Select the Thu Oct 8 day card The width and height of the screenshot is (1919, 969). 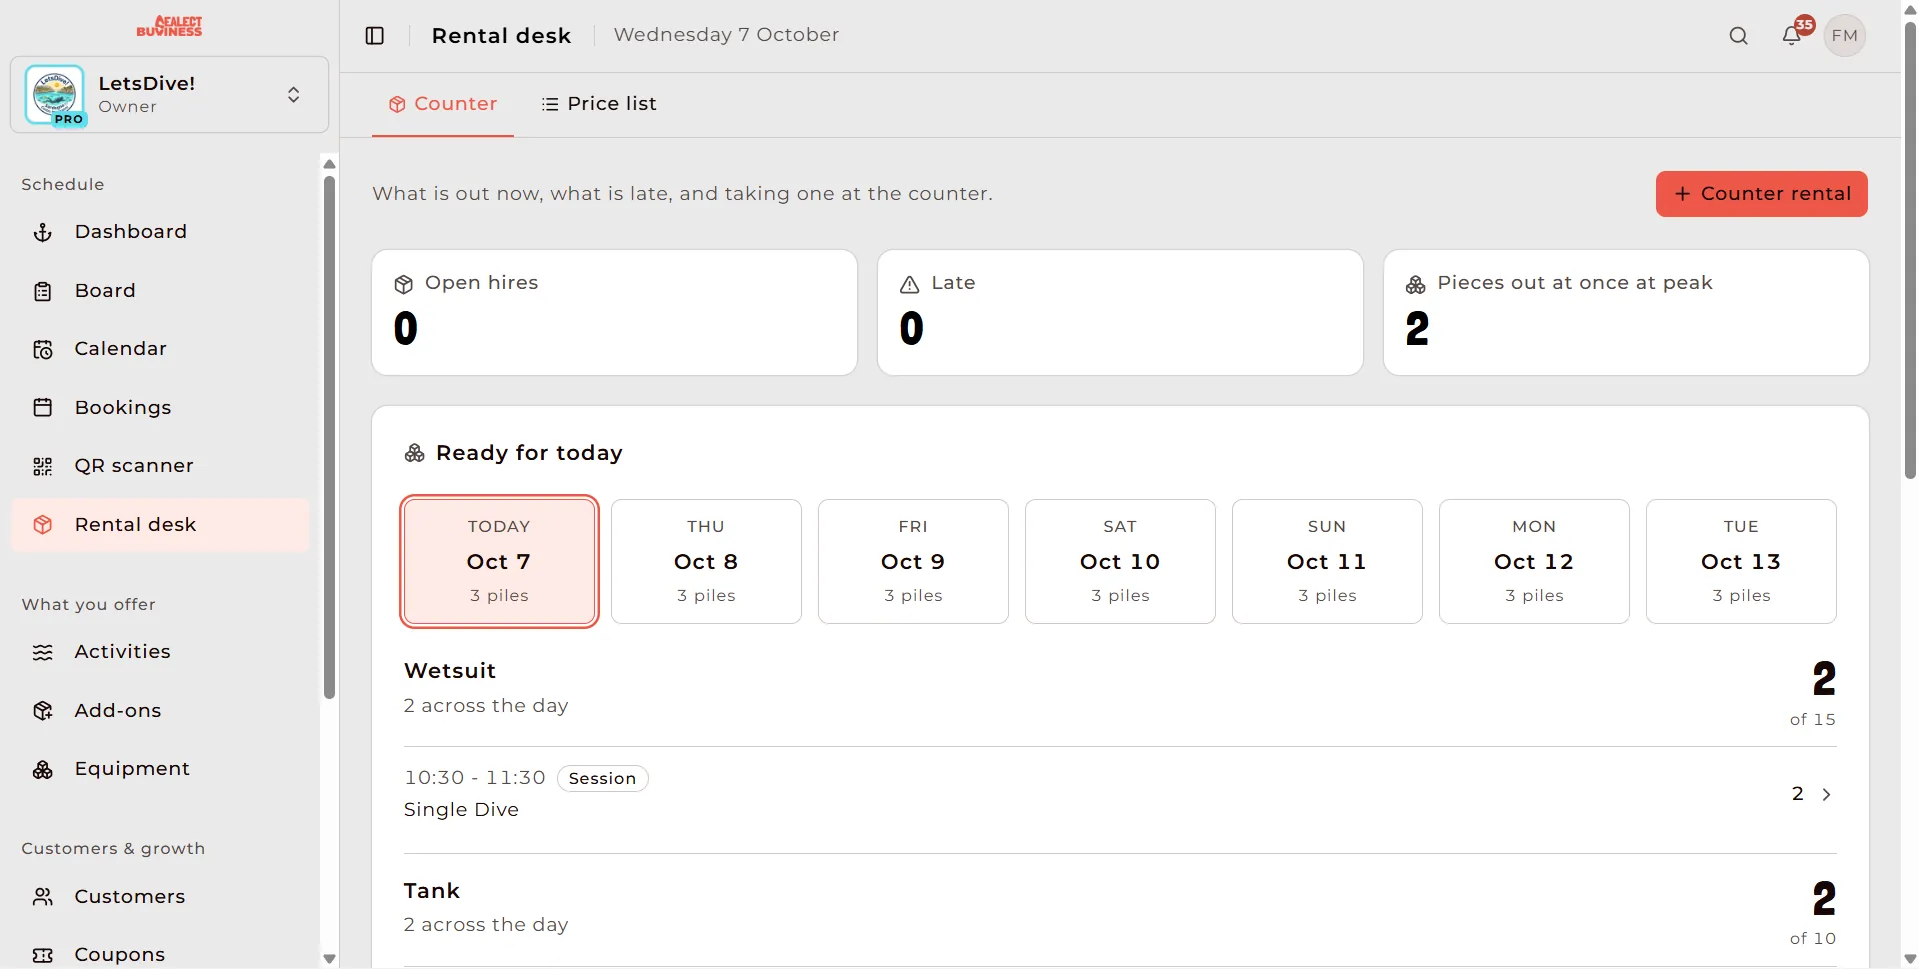tap(706, 561)
